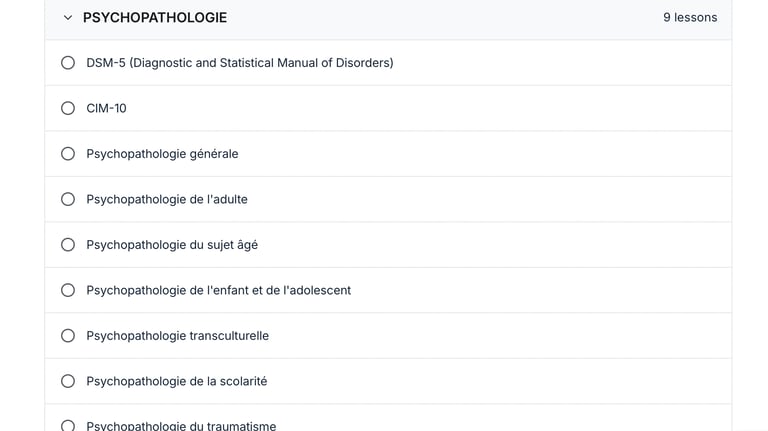Mark circle beside Psychopathologie de la scolarité
The image size is (768, 431).
tap(68, 381)
